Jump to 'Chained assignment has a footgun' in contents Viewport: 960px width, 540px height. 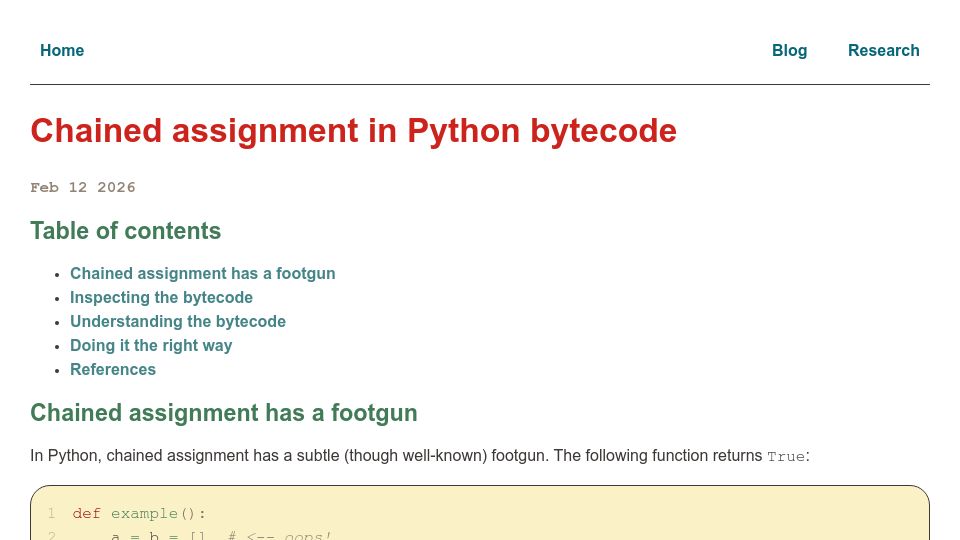(x=203, y=273)
